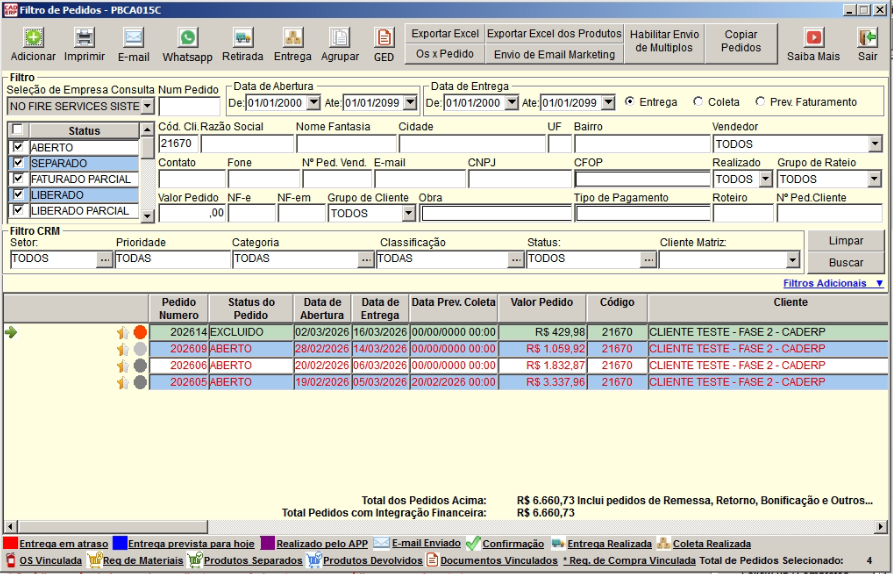Click the Entrega boxes icon
893x574 pixels.
[293, 38]
